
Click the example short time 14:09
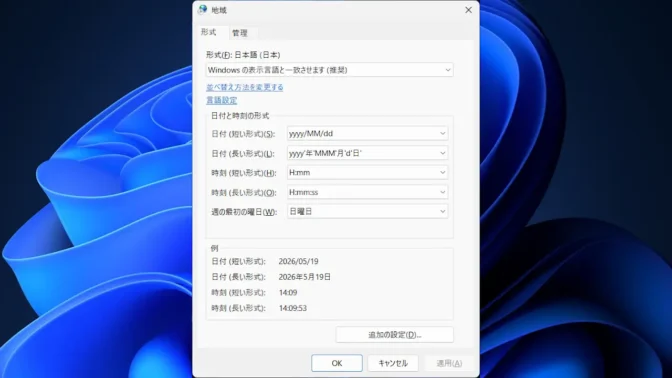coord(288,293)
